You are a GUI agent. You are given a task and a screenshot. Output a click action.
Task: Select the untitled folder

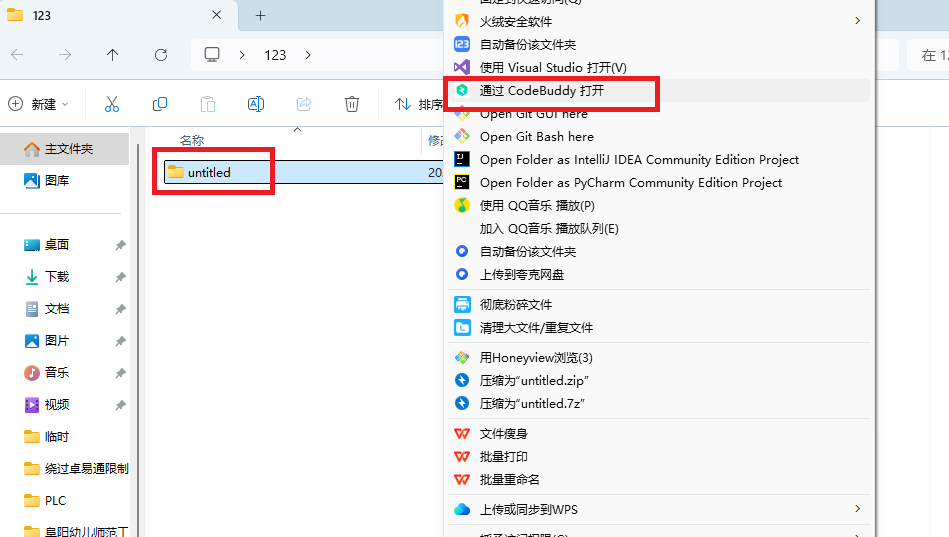(209, 173)
